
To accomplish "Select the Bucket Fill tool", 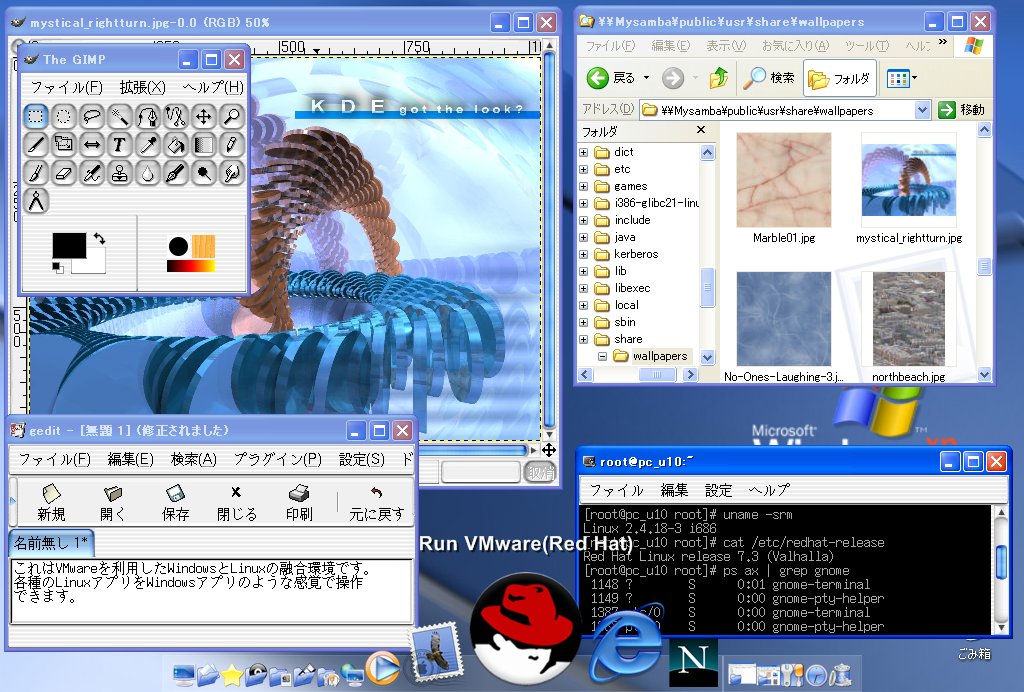I will [176, 144].
